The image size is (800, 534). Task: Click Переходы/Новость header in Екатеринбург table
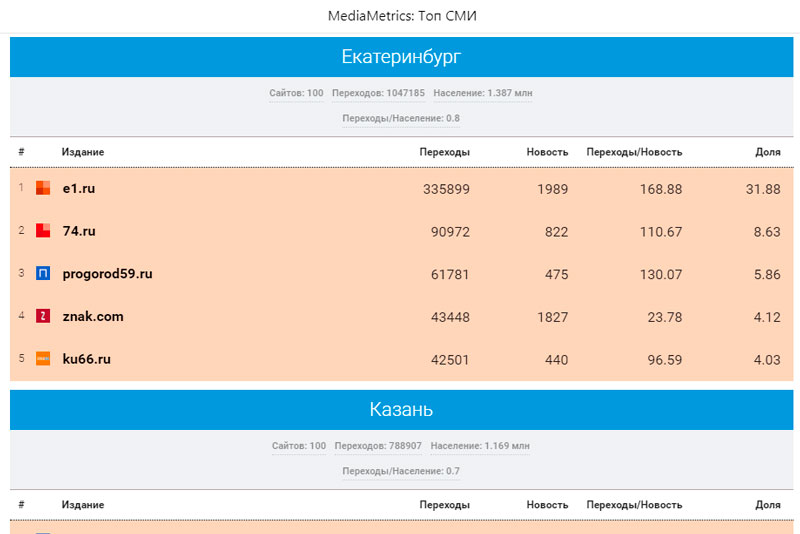coord(634,152)
